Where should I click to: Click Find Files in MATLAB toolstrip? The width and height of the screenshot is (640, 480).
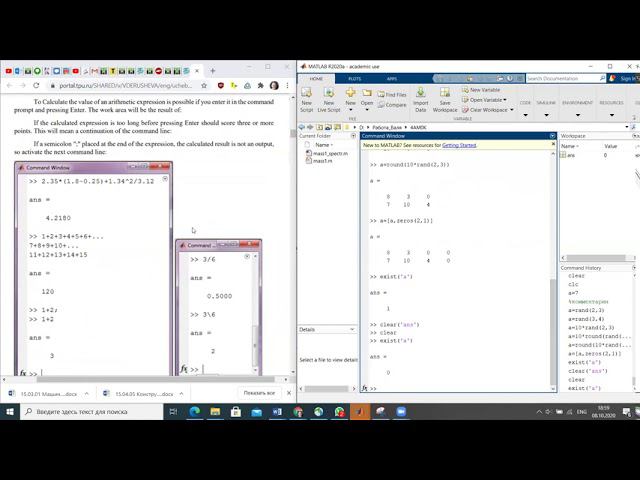click(391, 95)
